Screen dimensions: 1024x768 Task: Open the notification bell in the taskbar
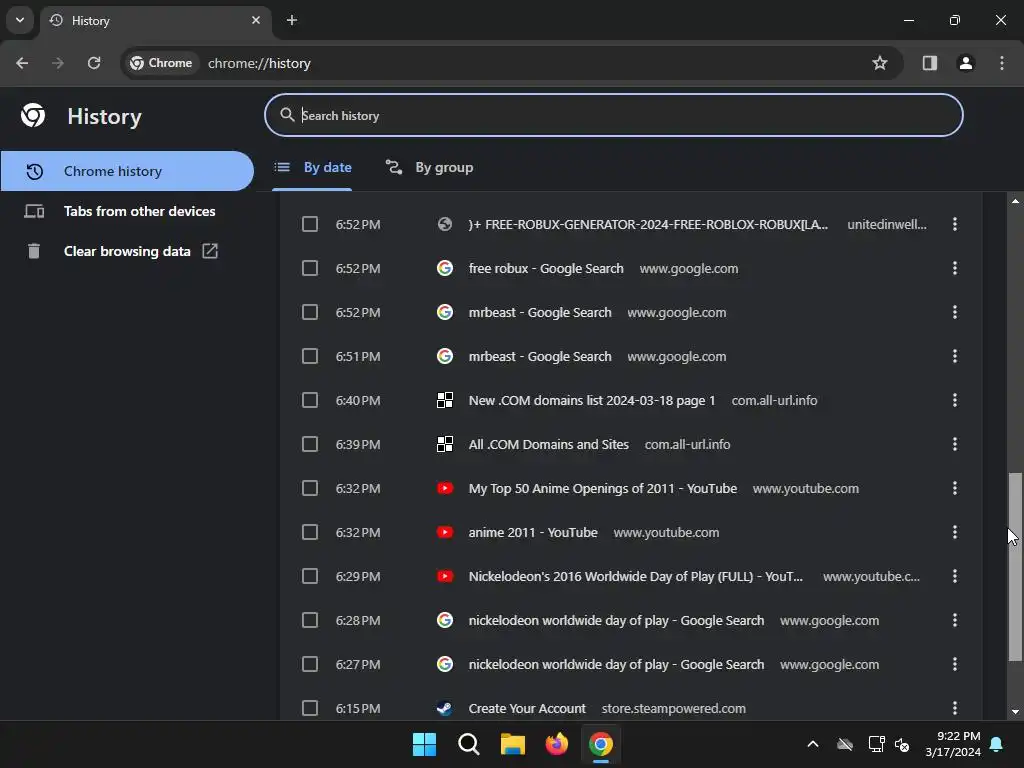[997, 744]
